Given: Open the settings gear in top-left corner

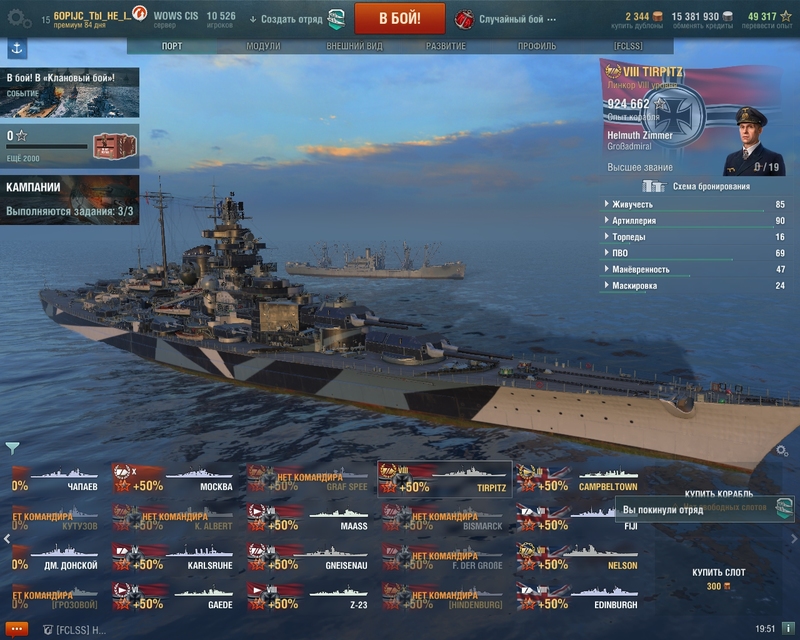Looking at the screenshot, I should [x=19, y=19].
